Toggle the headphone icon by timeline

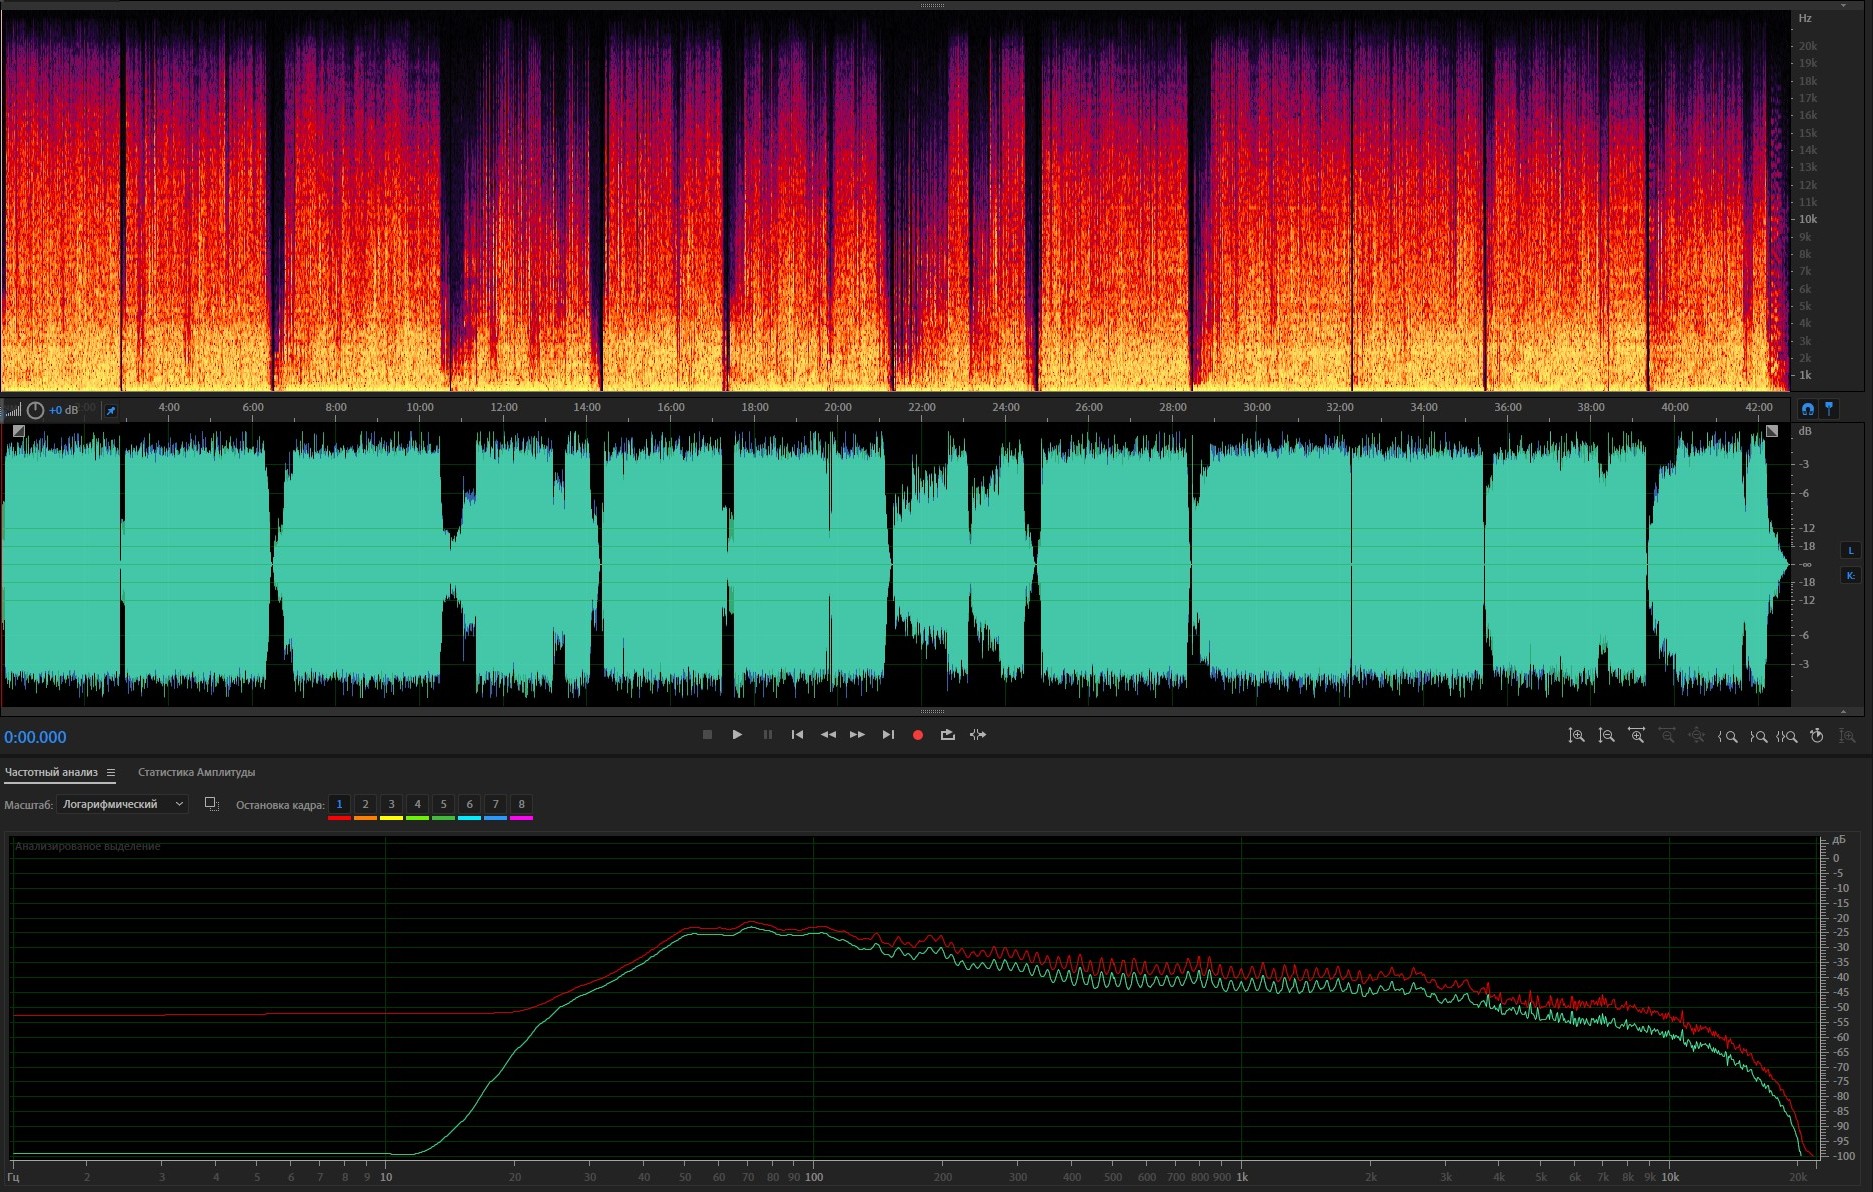[x=1807, y=408]
